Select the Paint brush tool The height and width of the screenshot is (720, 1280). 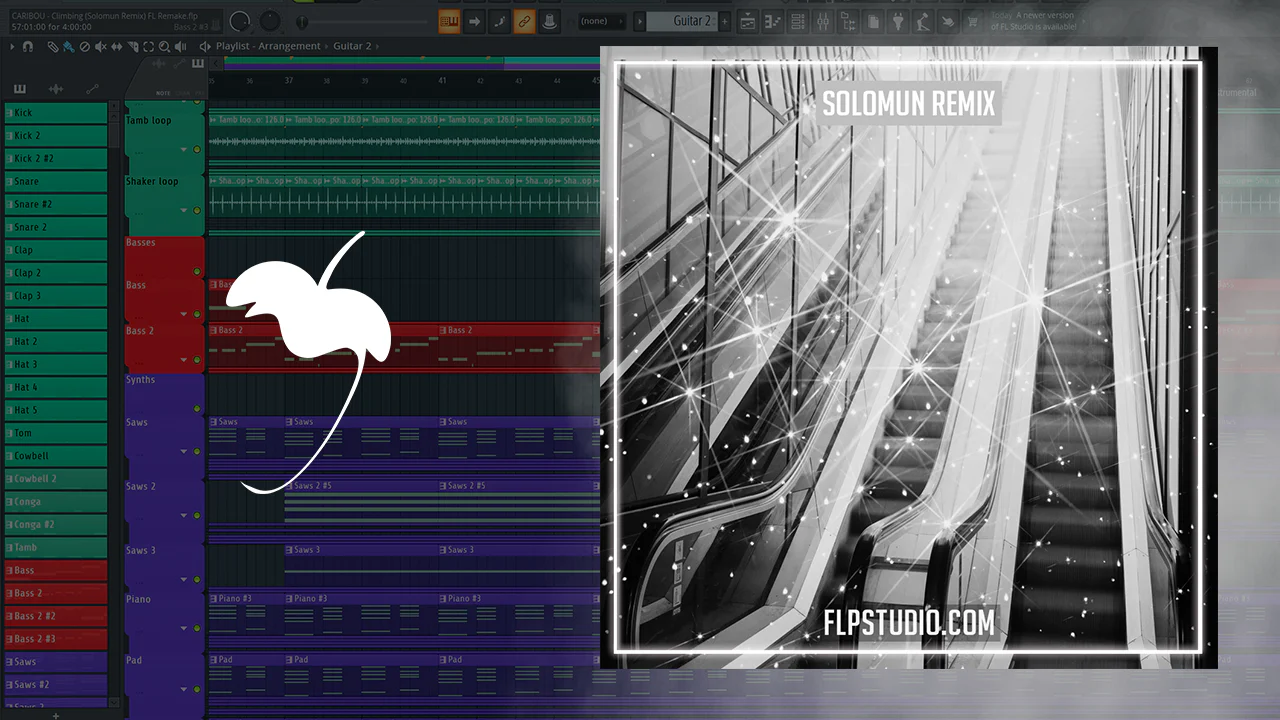pyautogui.click(x=68, y=46)
